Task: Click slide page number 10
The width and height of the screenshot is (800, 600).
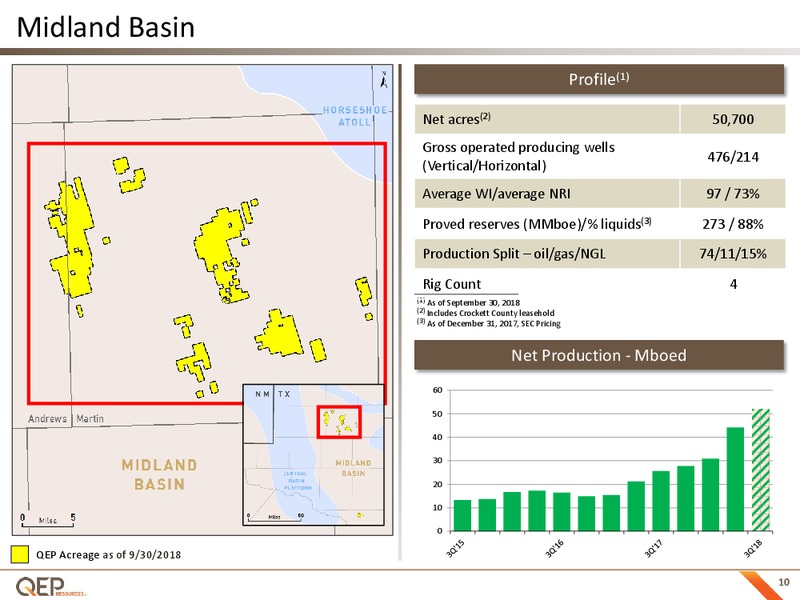Action: click(x=784, y=582)
